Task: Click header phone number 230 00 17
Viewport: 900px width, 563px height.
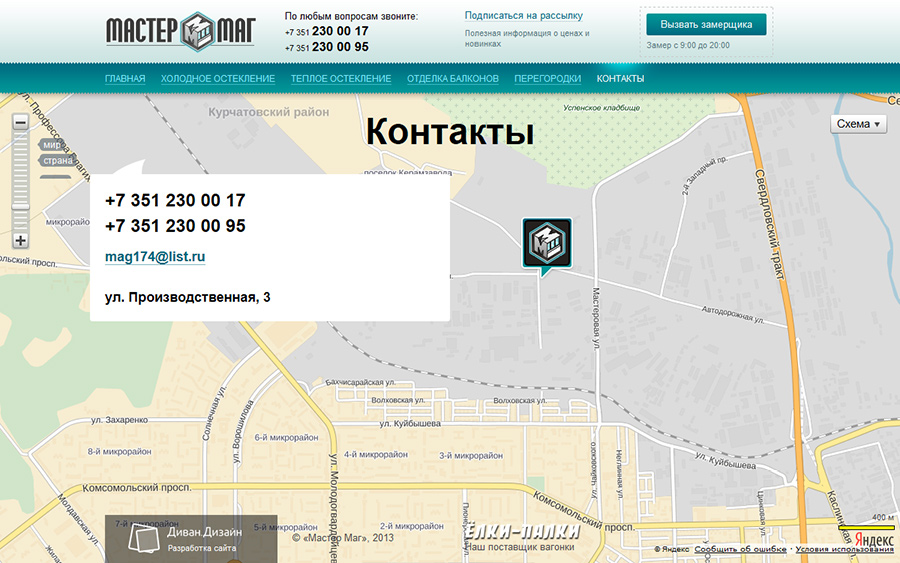Action: click(327, 31)
